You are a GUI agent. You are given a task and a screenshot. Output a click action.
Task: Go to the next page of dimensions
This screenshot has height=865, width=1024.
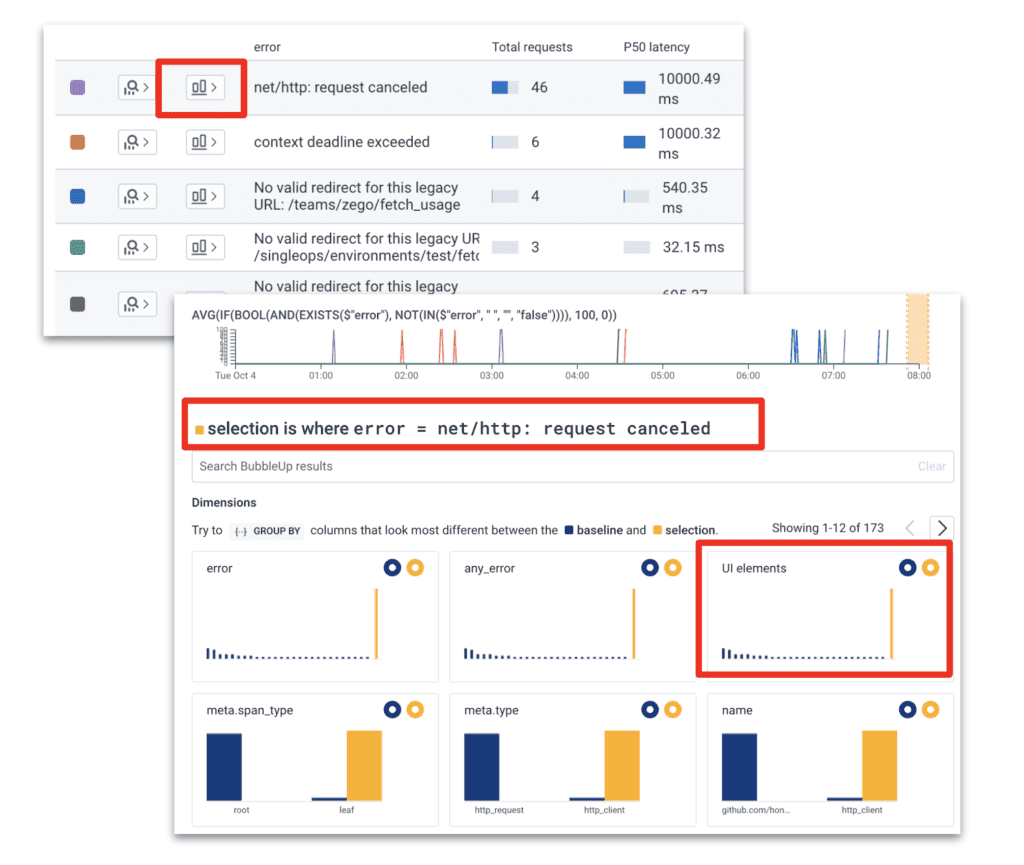941,528
